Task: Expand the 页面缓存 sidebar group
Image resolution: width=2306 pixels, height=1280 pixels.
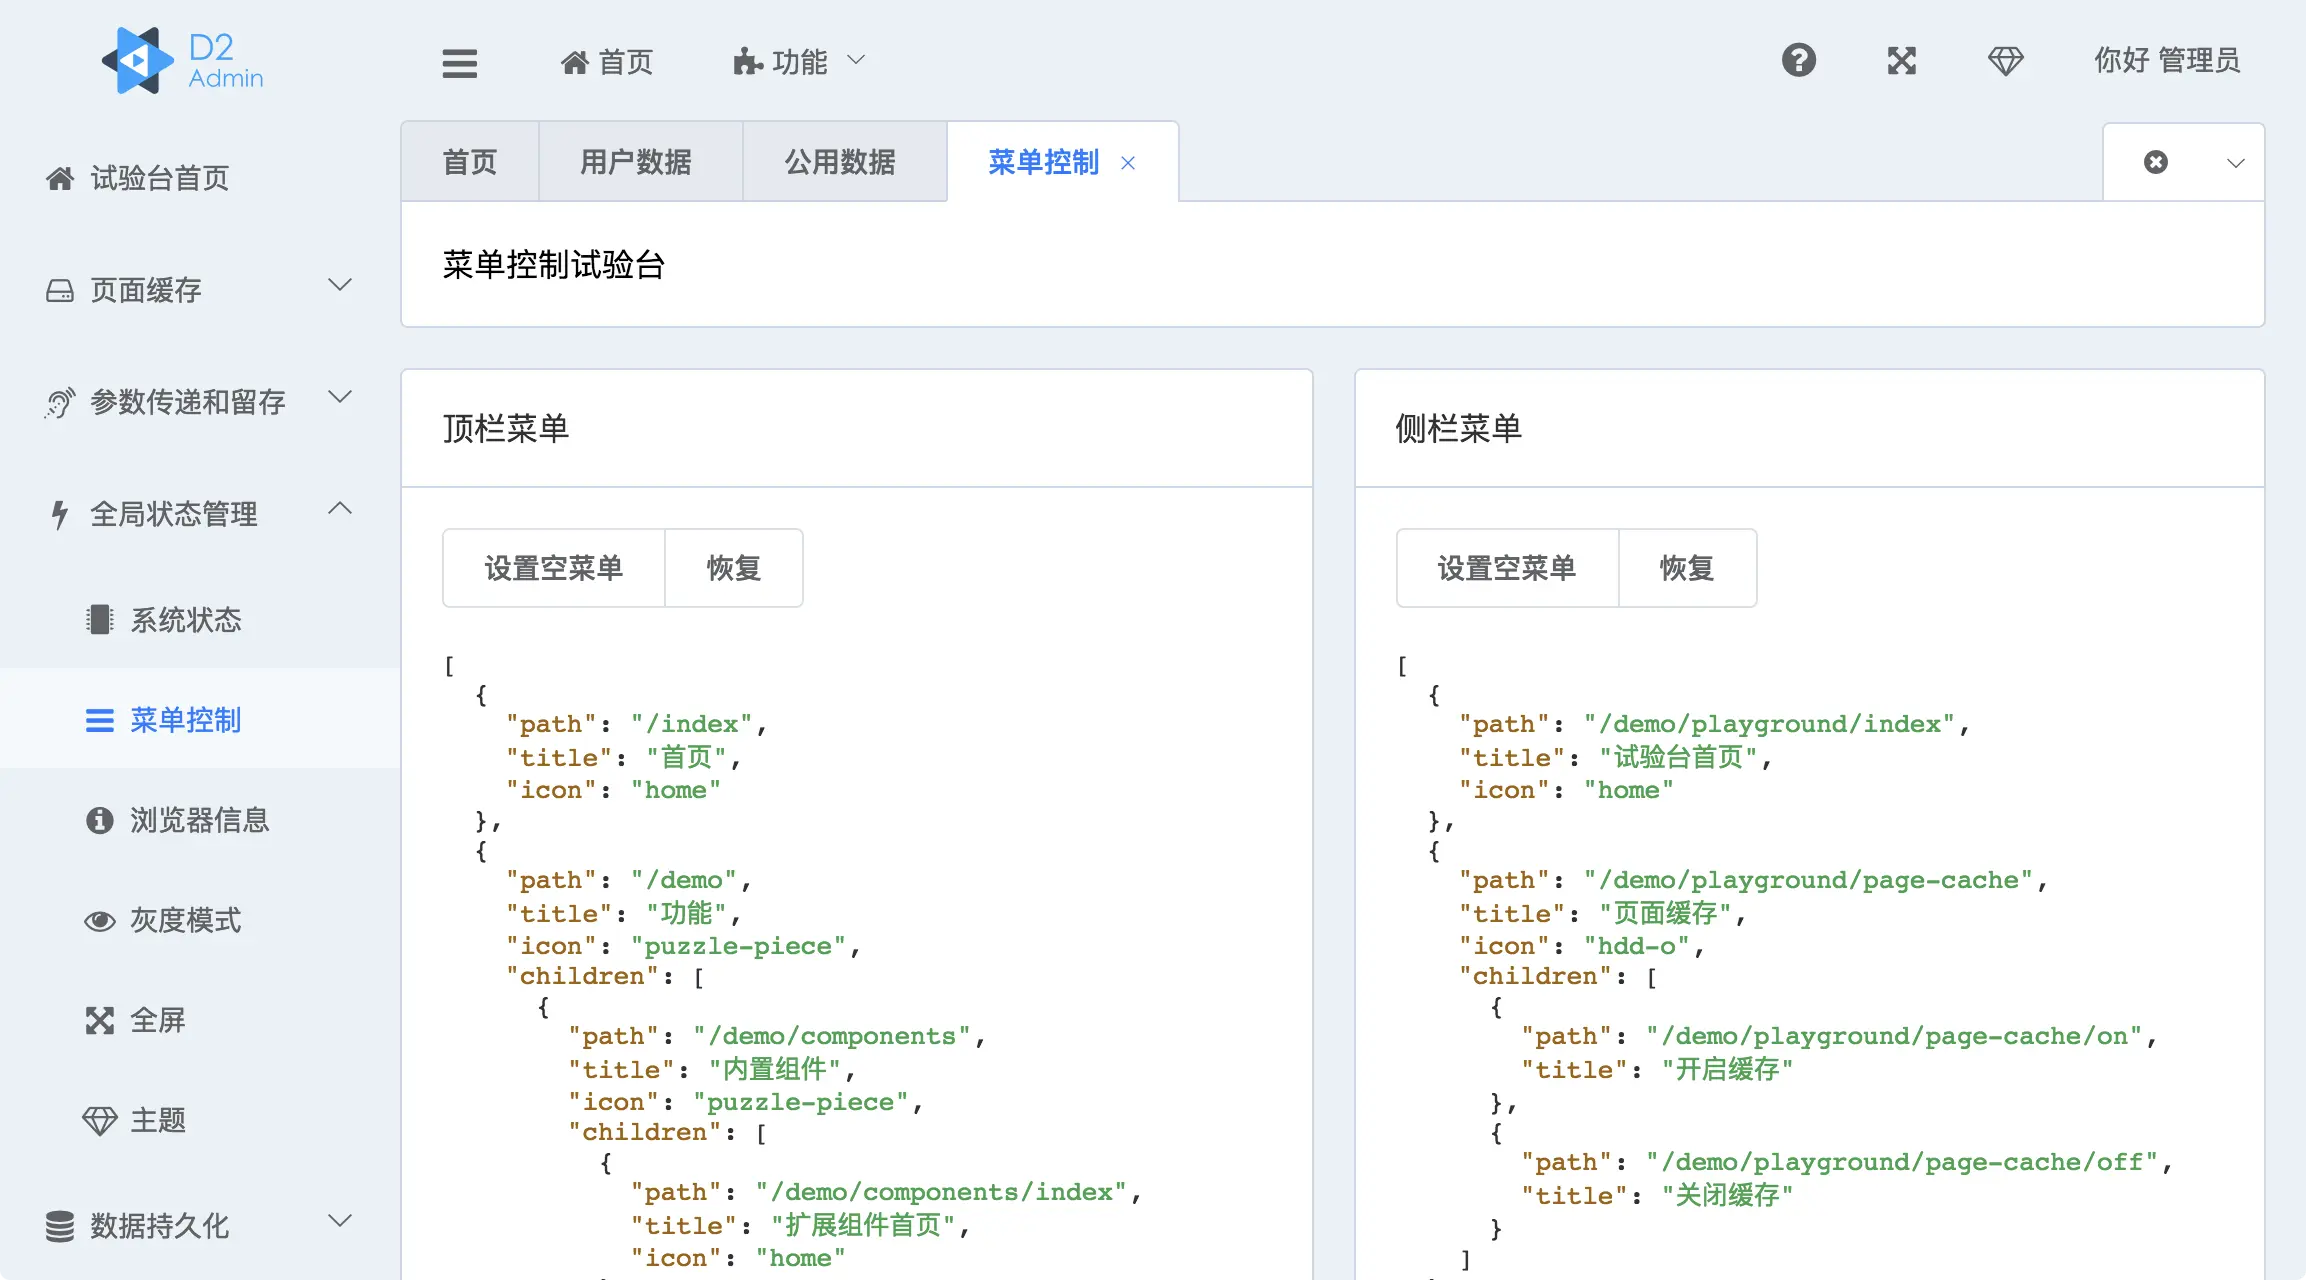Action: pyautogui.click(x=200, y=290)
